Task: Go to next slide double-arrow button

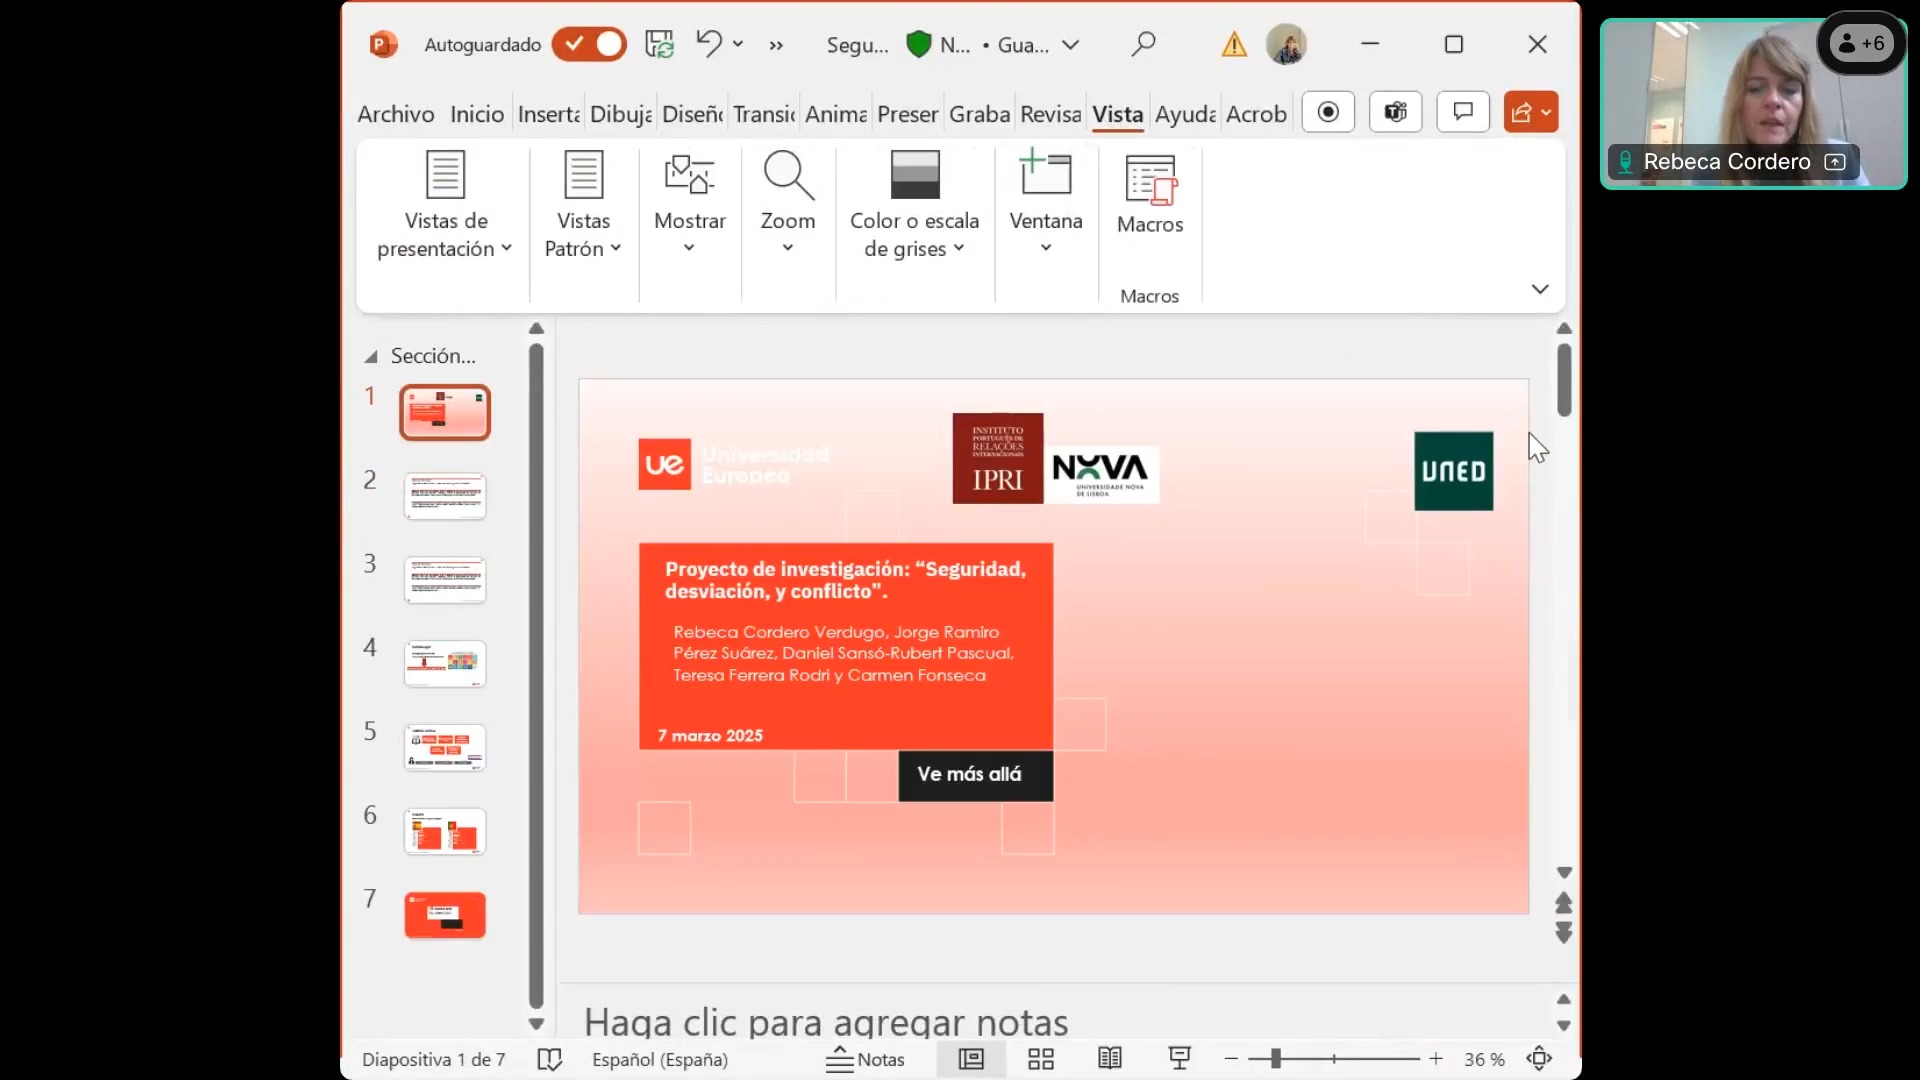Action: click(1564, 933)
